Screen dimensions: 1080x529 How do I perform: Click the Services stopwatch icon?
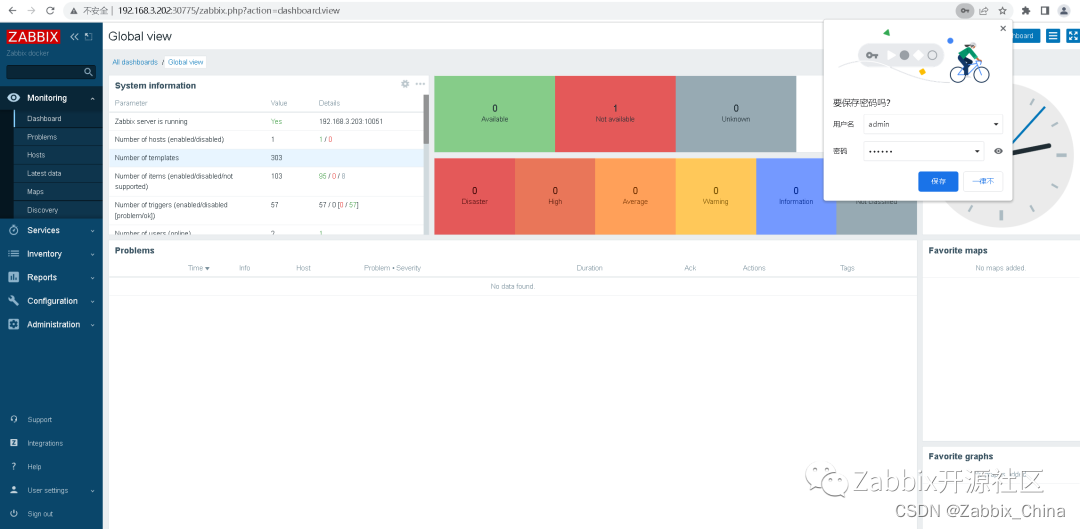tap(14, 230)
